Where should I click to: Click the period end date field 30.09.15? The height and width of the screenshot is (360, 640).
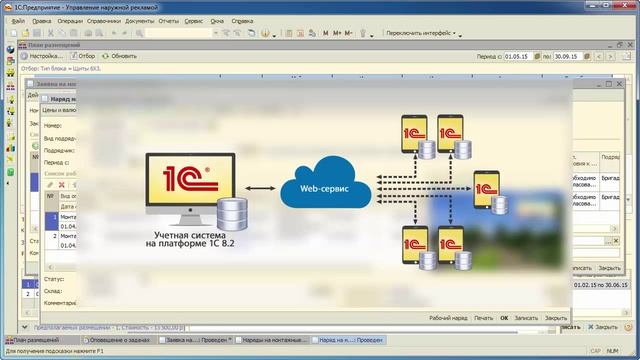point(568,56)
